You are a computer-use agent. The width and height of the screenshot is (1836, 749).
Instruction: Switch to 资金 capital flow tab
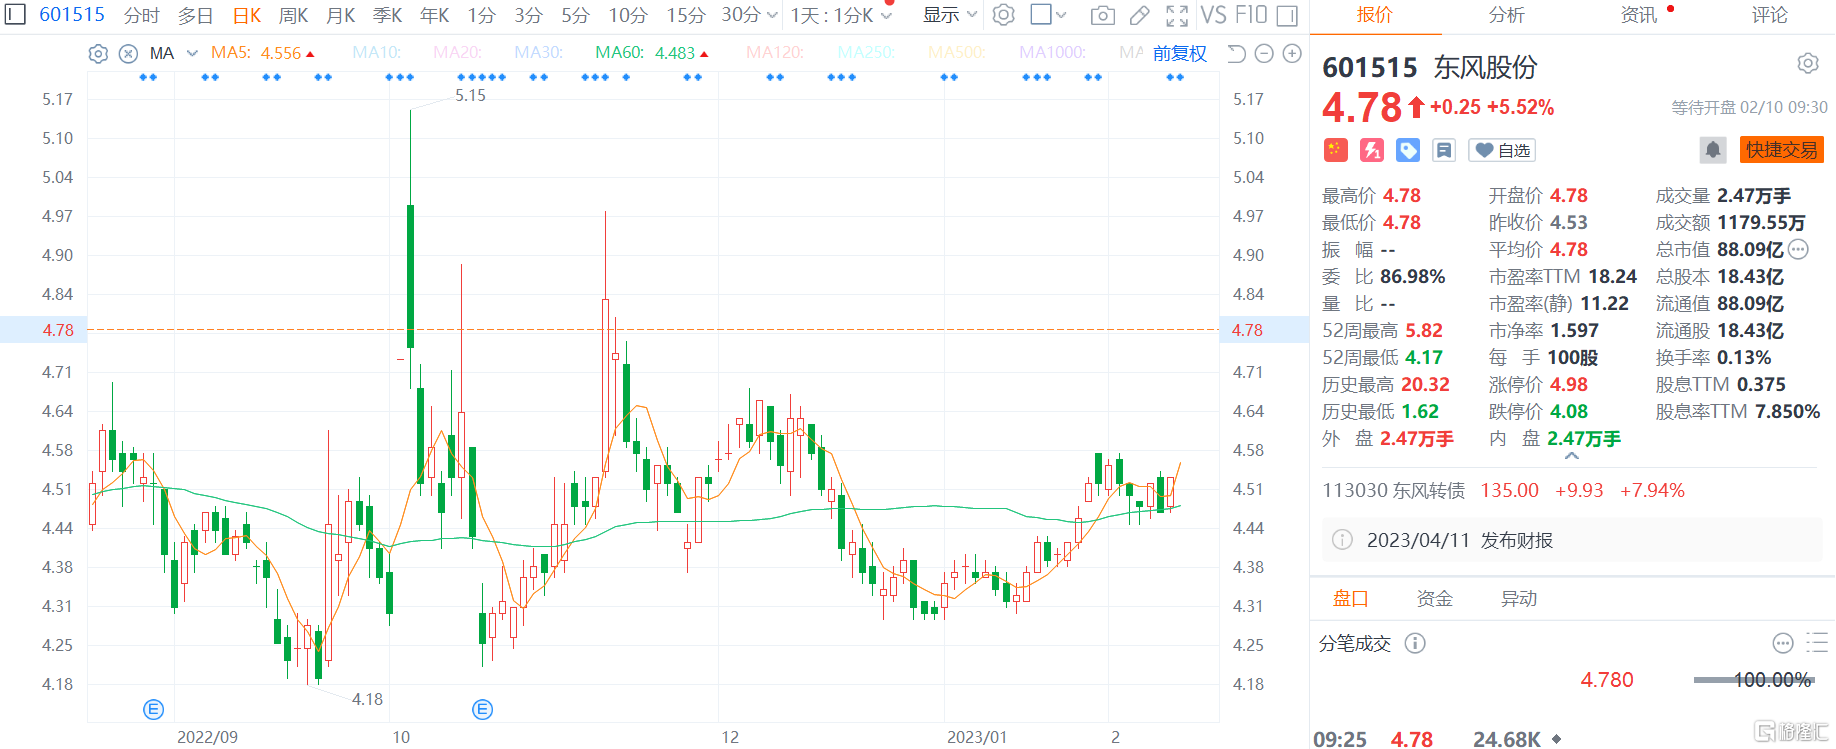1435,598
